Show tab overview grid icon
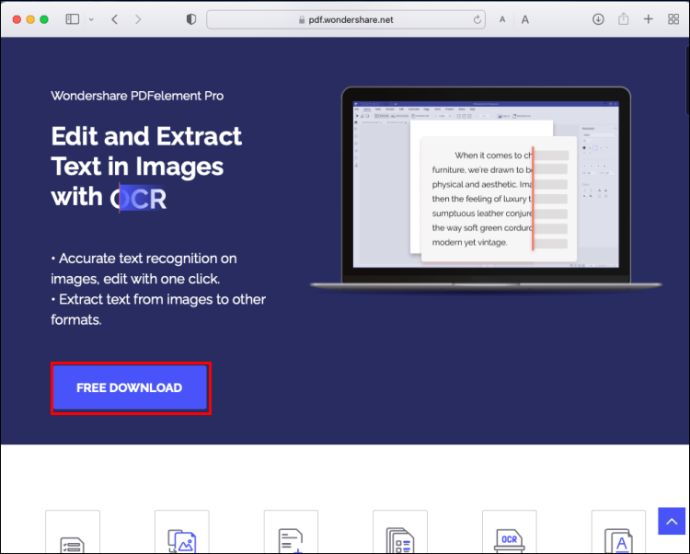 673,19
